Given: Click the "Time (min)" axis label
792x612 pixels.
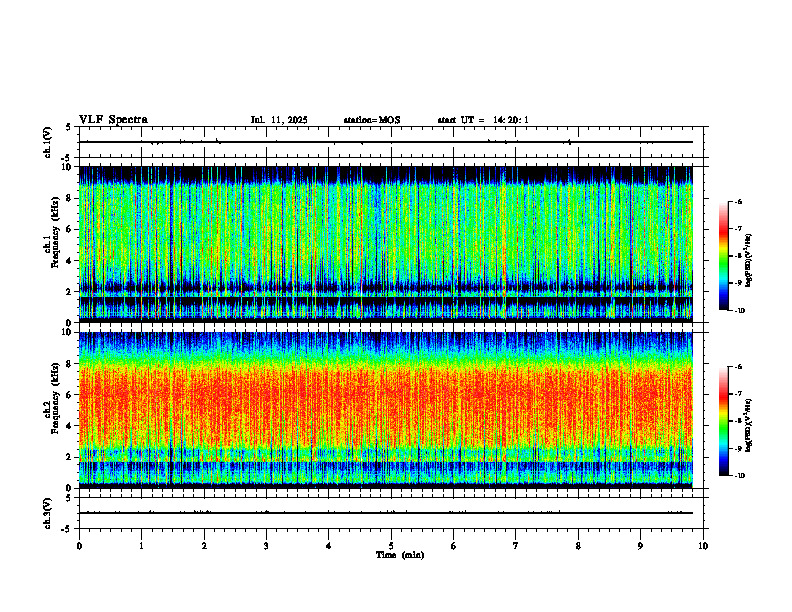Looking at the screenshot, I should (x=400, y=555).
